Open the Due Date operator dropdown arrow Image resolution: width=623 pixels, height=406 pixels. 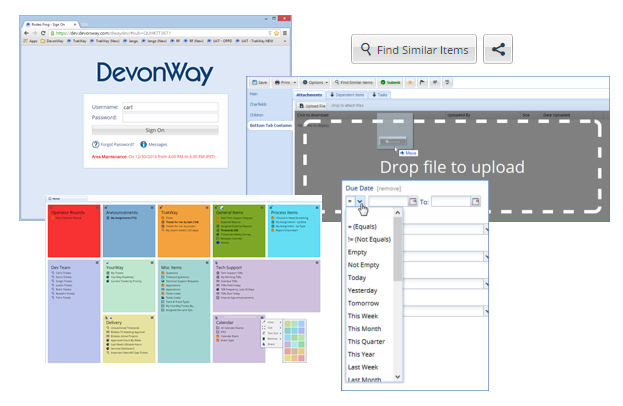pos(360,201)
